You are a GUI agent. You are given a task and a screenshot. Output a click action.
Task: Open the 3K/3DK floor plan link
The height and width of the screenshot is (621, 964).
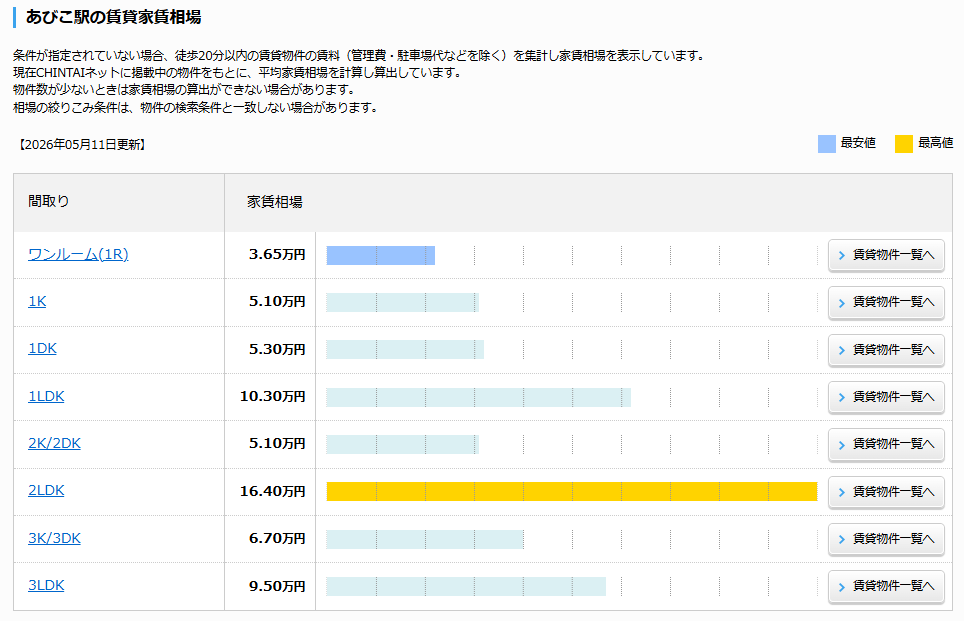tap(54, 538)
